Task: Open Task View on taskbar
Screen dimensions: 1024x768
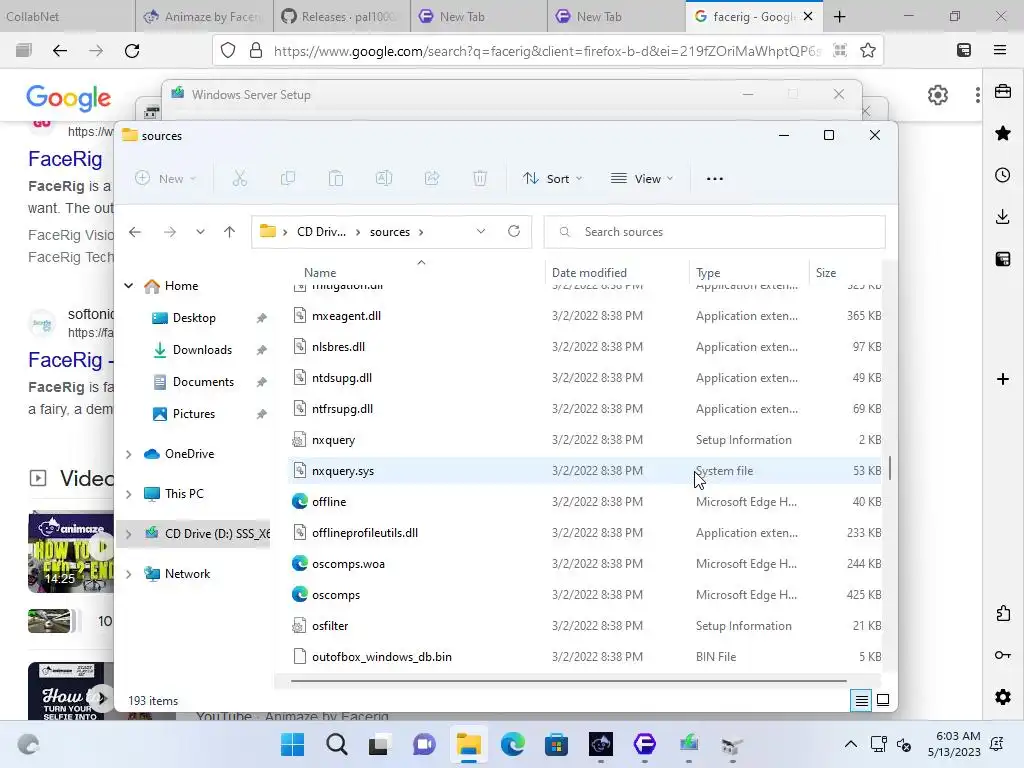Action: pos(379,744)
